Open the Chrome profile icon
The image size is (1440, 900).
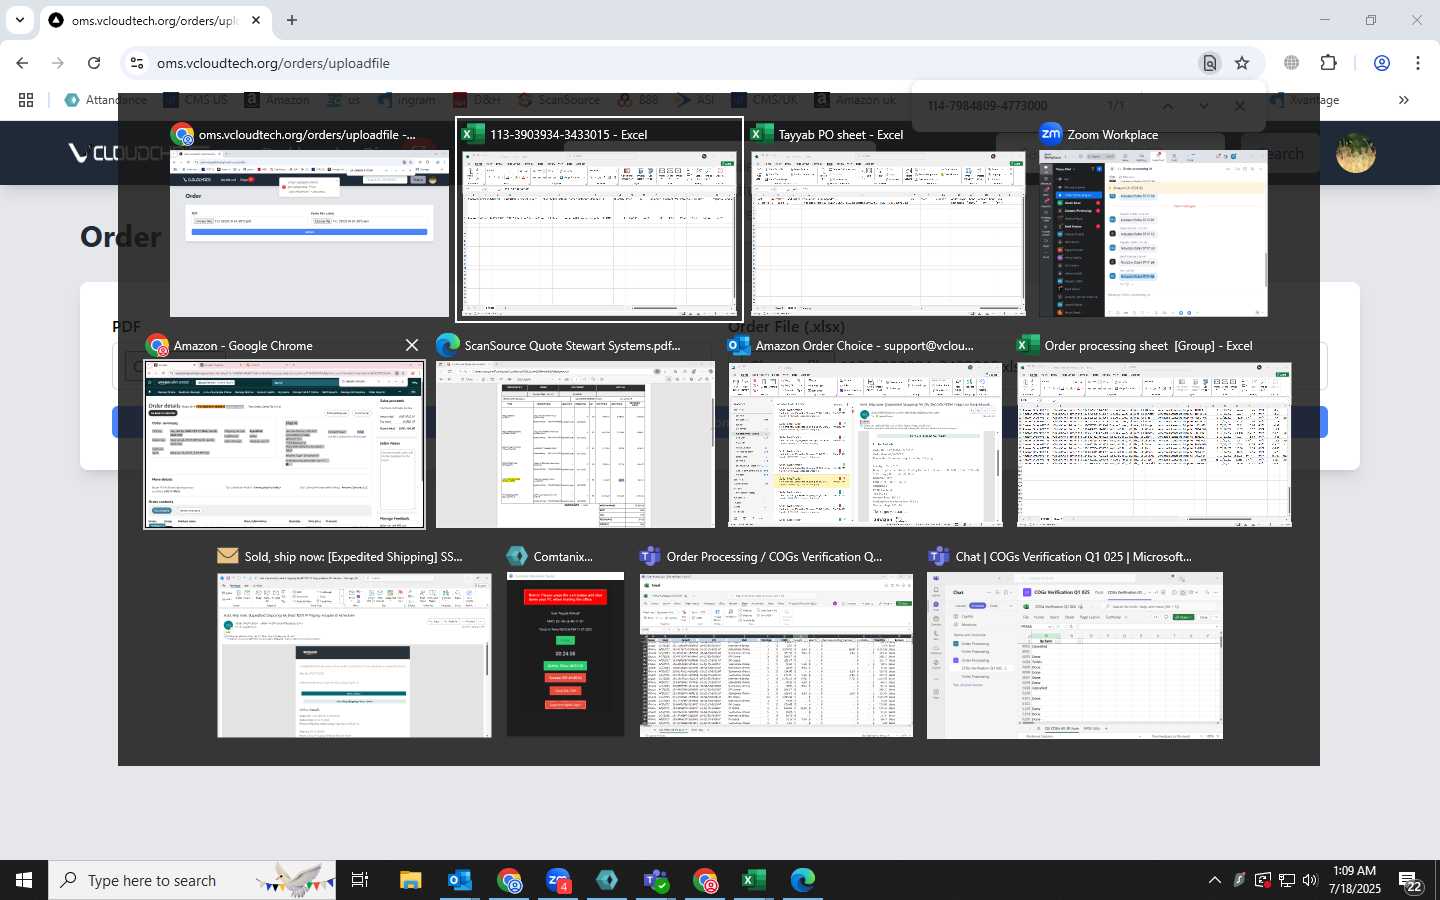(x=1382, y=63)
